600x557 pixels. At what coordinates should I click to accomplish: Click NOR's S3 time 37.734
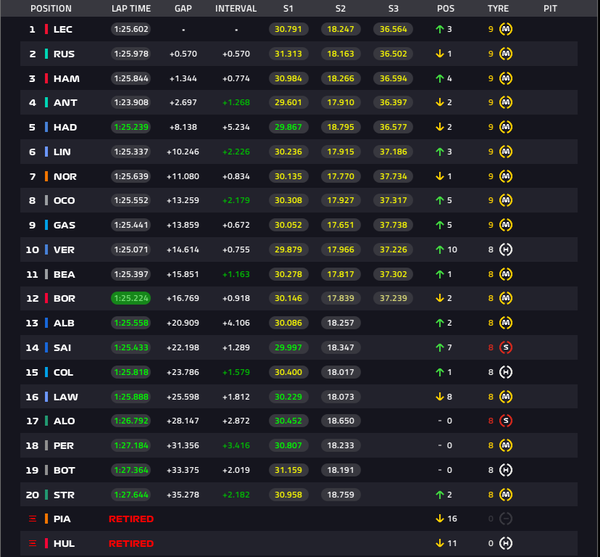click(x=393, y=176)
